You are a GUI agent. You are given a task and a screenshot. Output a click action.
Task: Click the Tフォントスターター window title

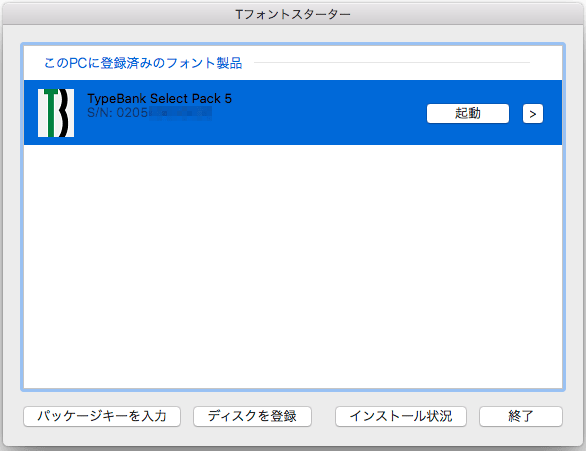tap(293, 15)
